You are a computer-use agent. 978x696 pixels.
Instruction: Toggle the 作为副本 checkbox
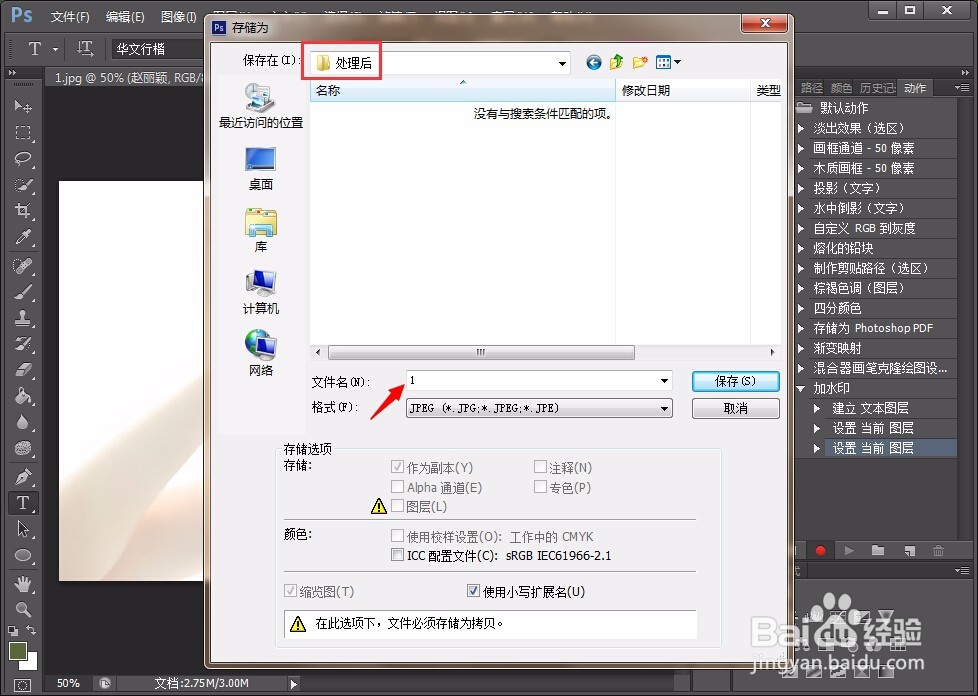[x=397, y=466]
